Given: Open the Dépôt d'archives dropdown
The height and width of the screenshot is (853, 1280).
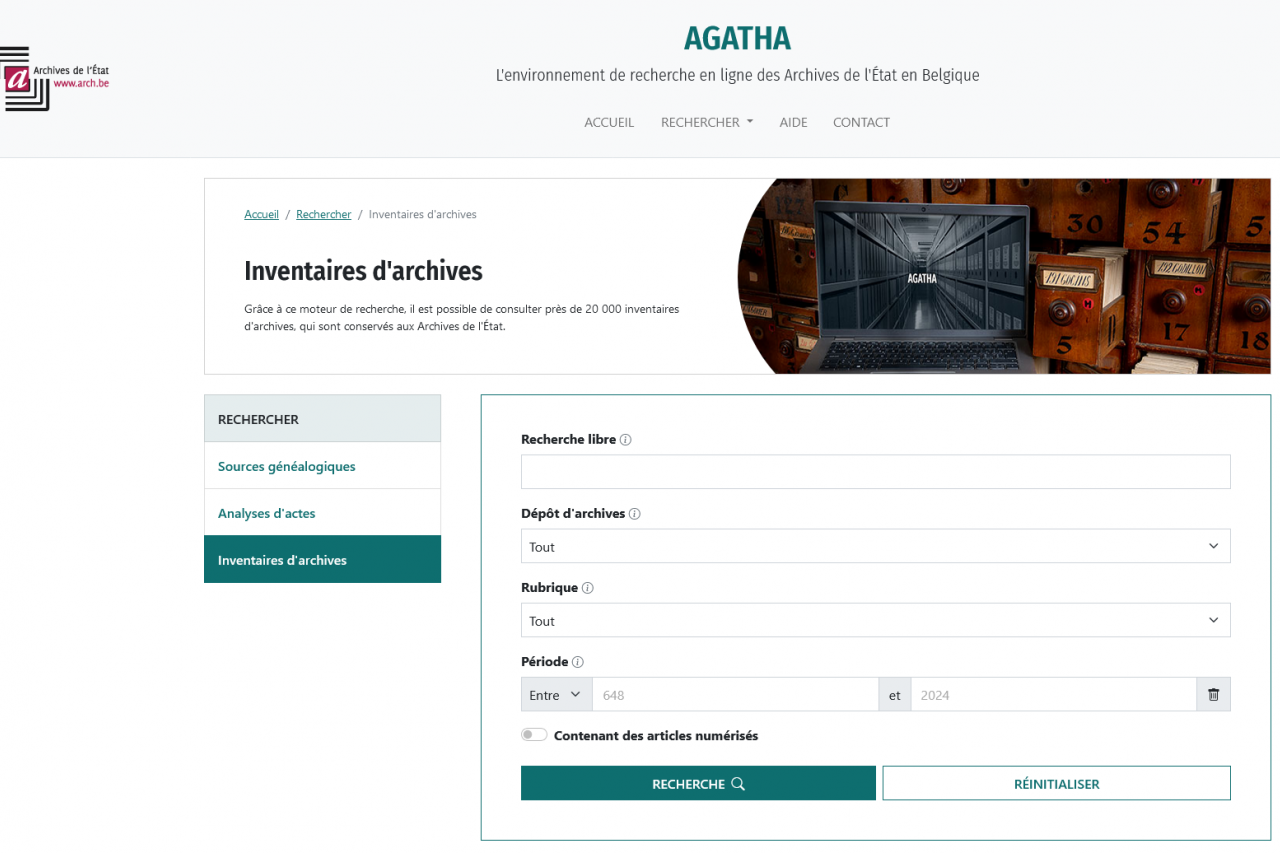Looking at the screenshot, I should click(x=875, y=547).
